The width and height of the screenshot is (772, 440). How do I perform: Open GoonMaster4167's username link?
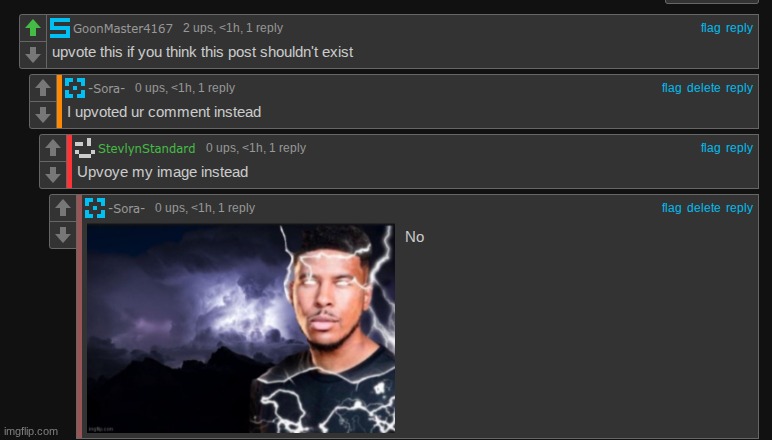[123, 29]
